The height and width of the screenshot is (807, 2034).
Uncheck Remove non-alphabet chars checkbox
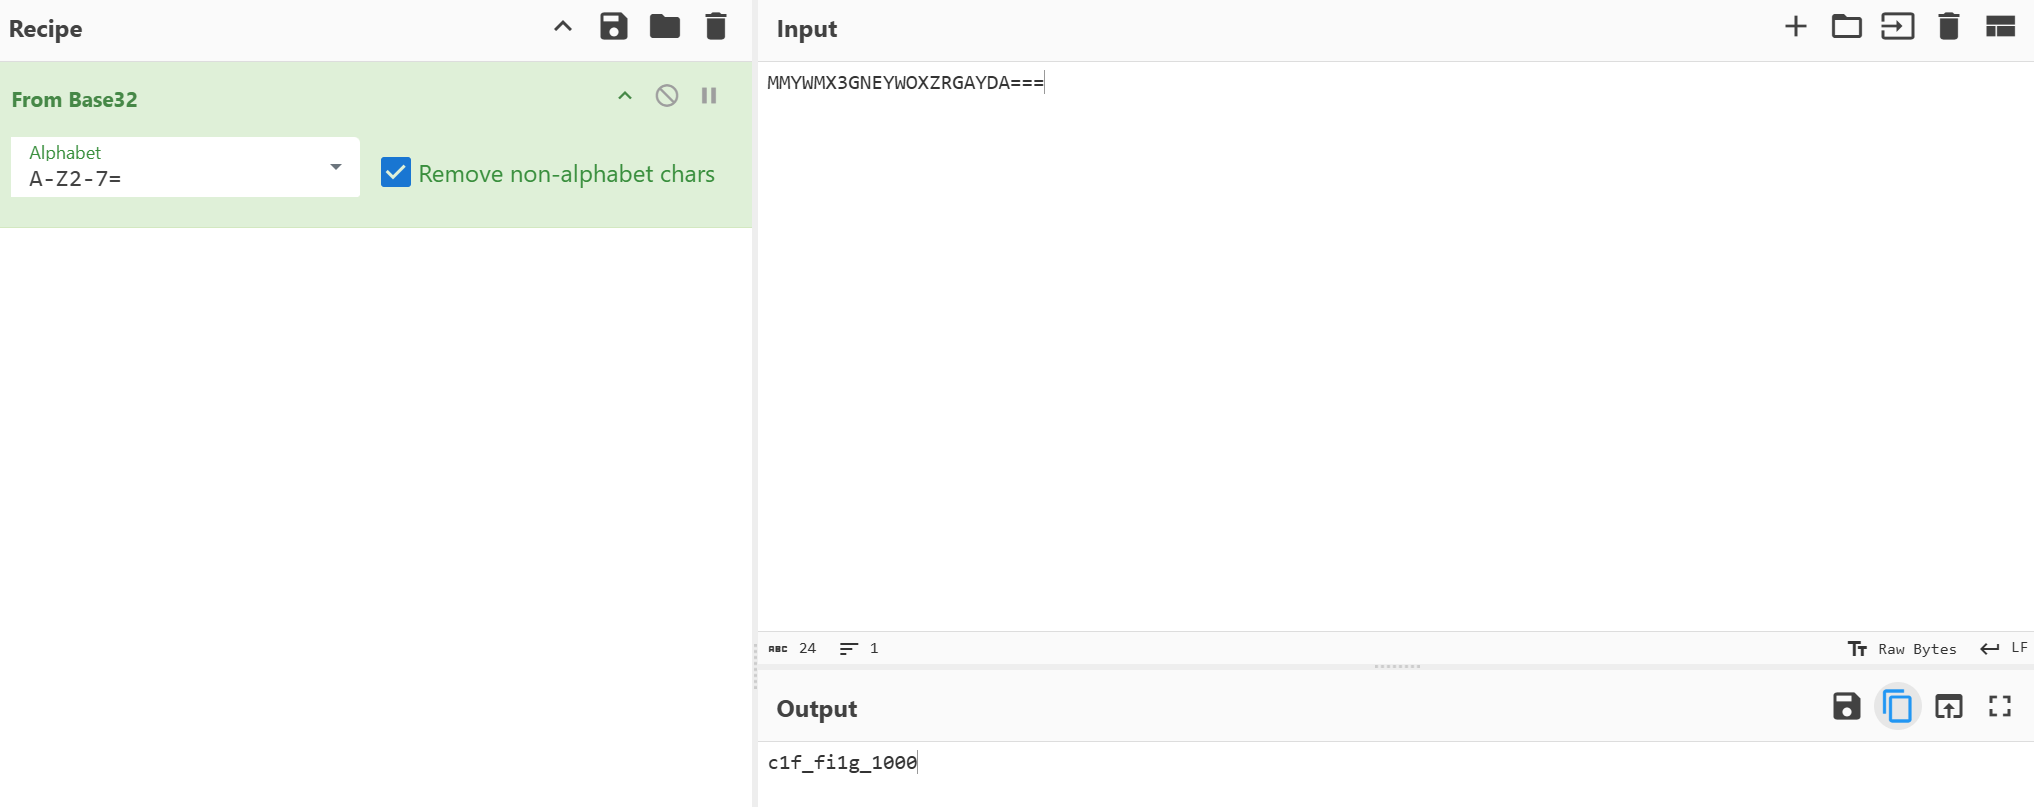click(396, 173)
